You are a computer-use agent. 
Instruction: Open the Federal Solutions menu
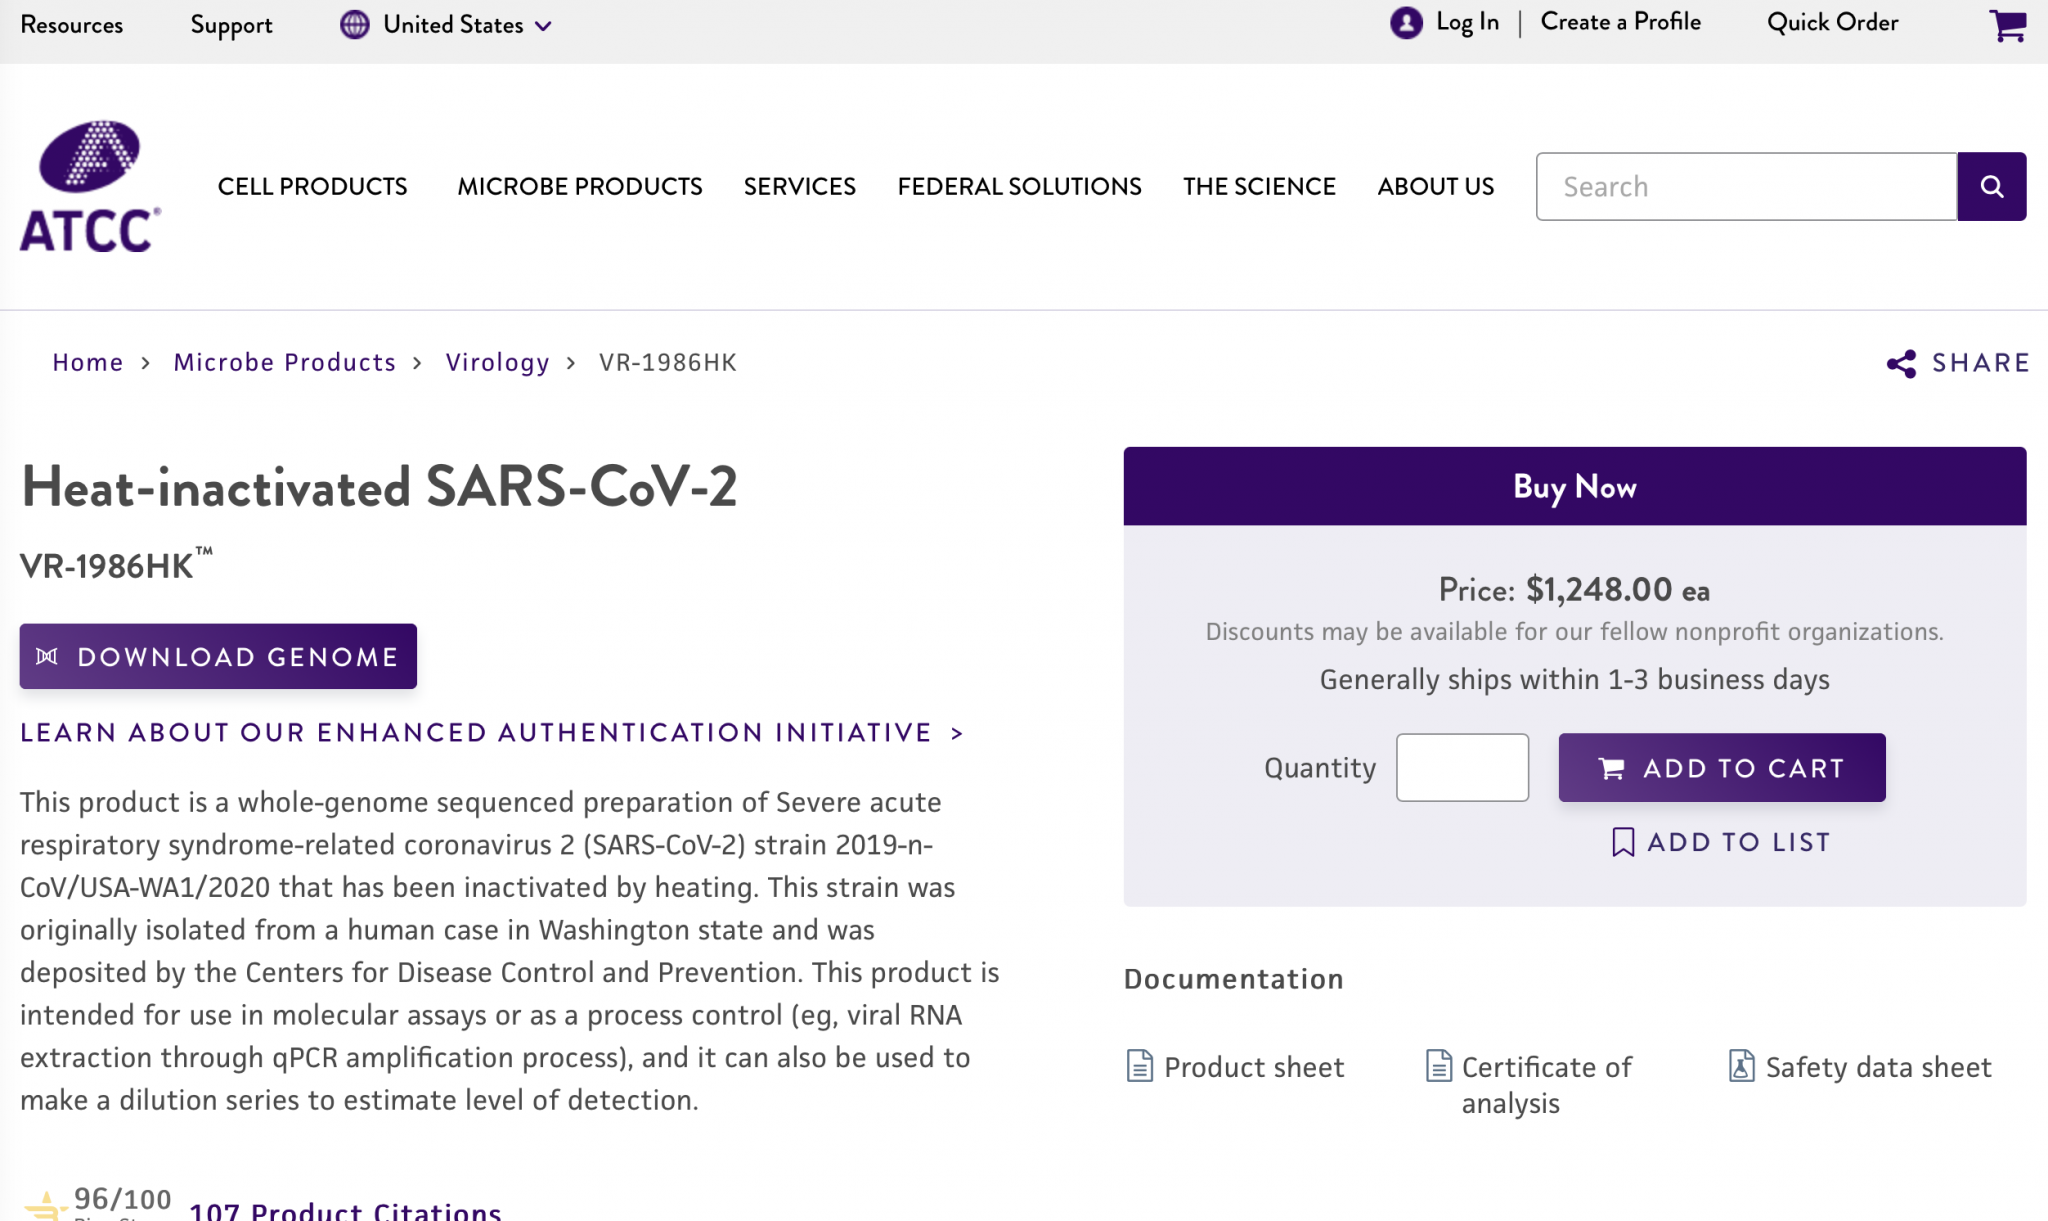(1019, 186)
